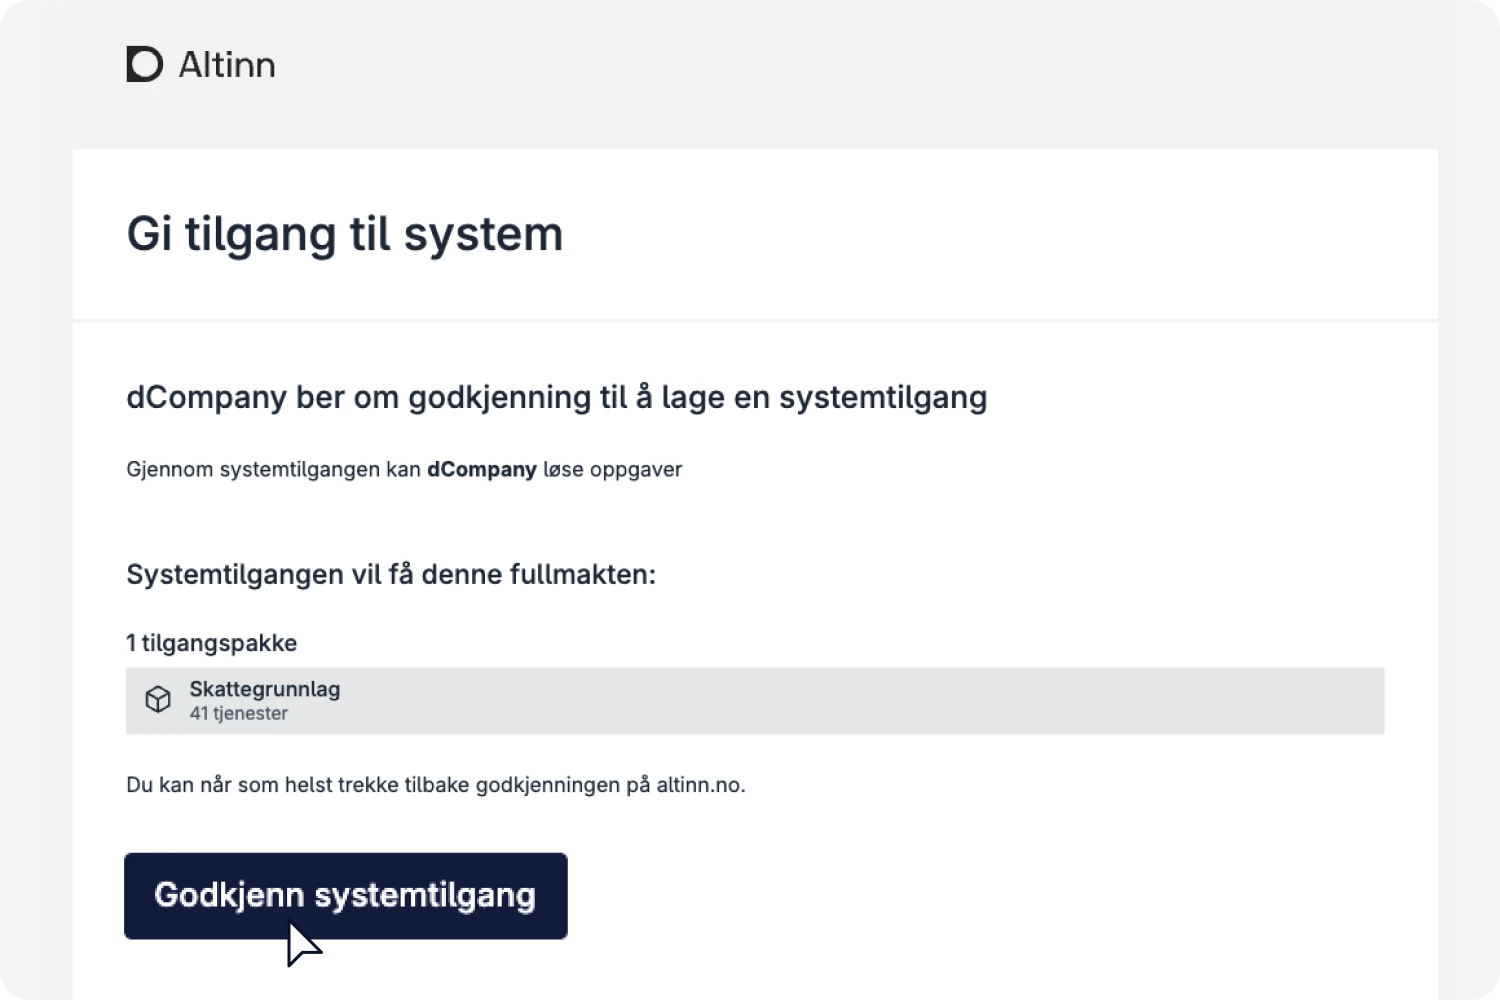Viewport: 1500px width, 1000px height.
Task: Click 'dCompany' at start of request subheading
Action: (206, 398)
